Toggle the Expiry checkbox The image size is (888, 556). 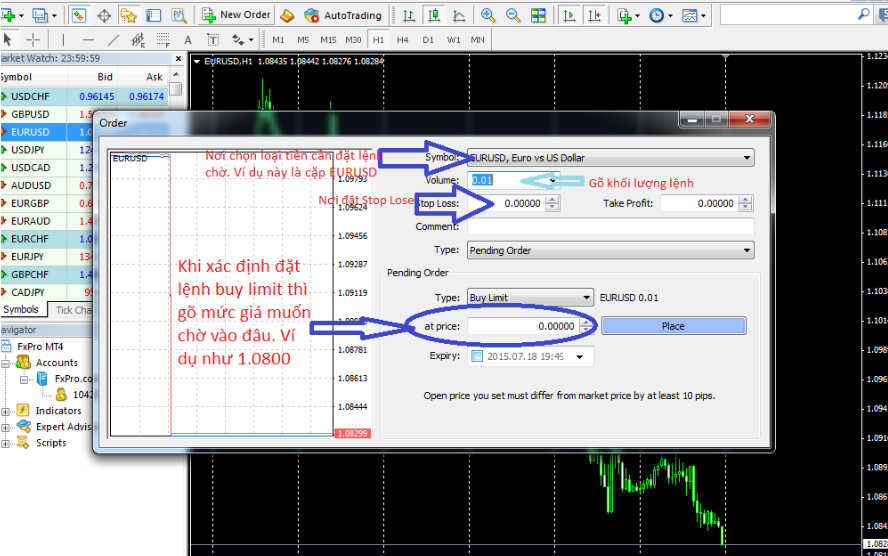point(476,356)
